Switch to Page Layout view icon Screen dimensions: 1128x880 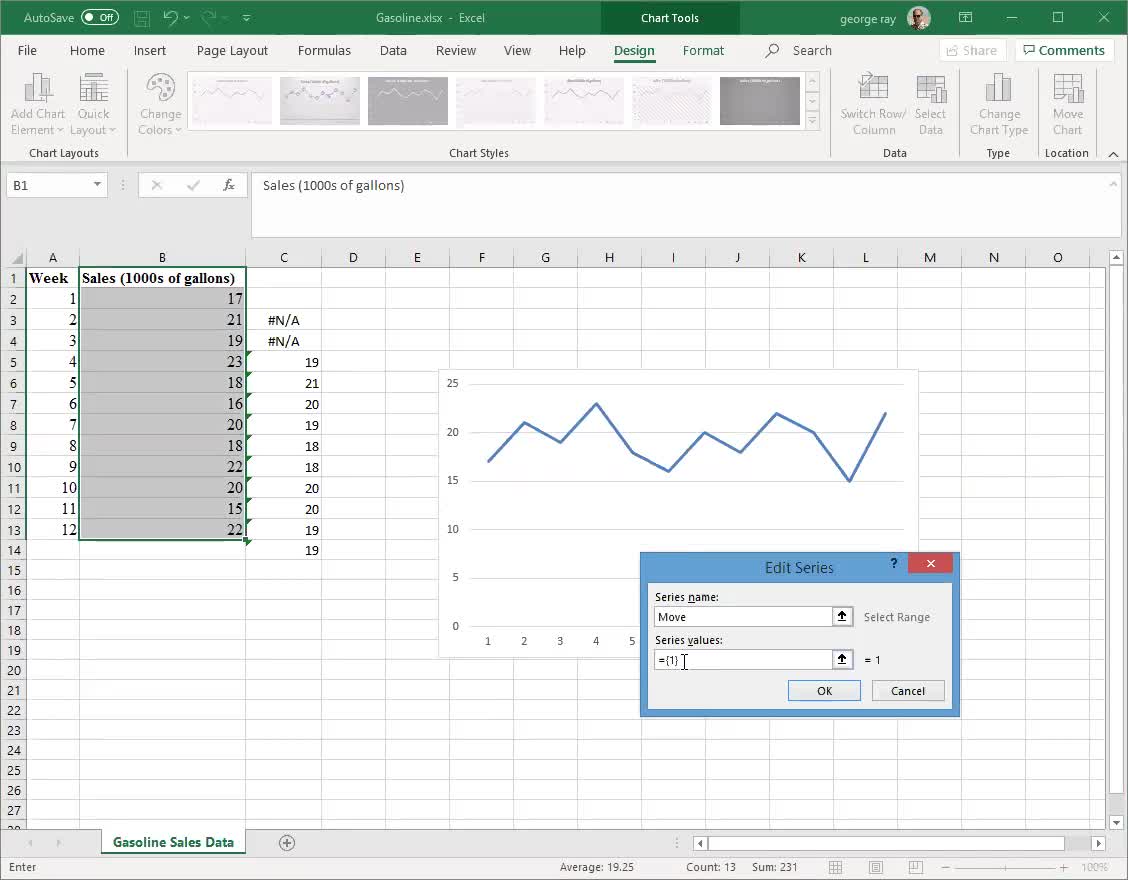click(875, 867)
